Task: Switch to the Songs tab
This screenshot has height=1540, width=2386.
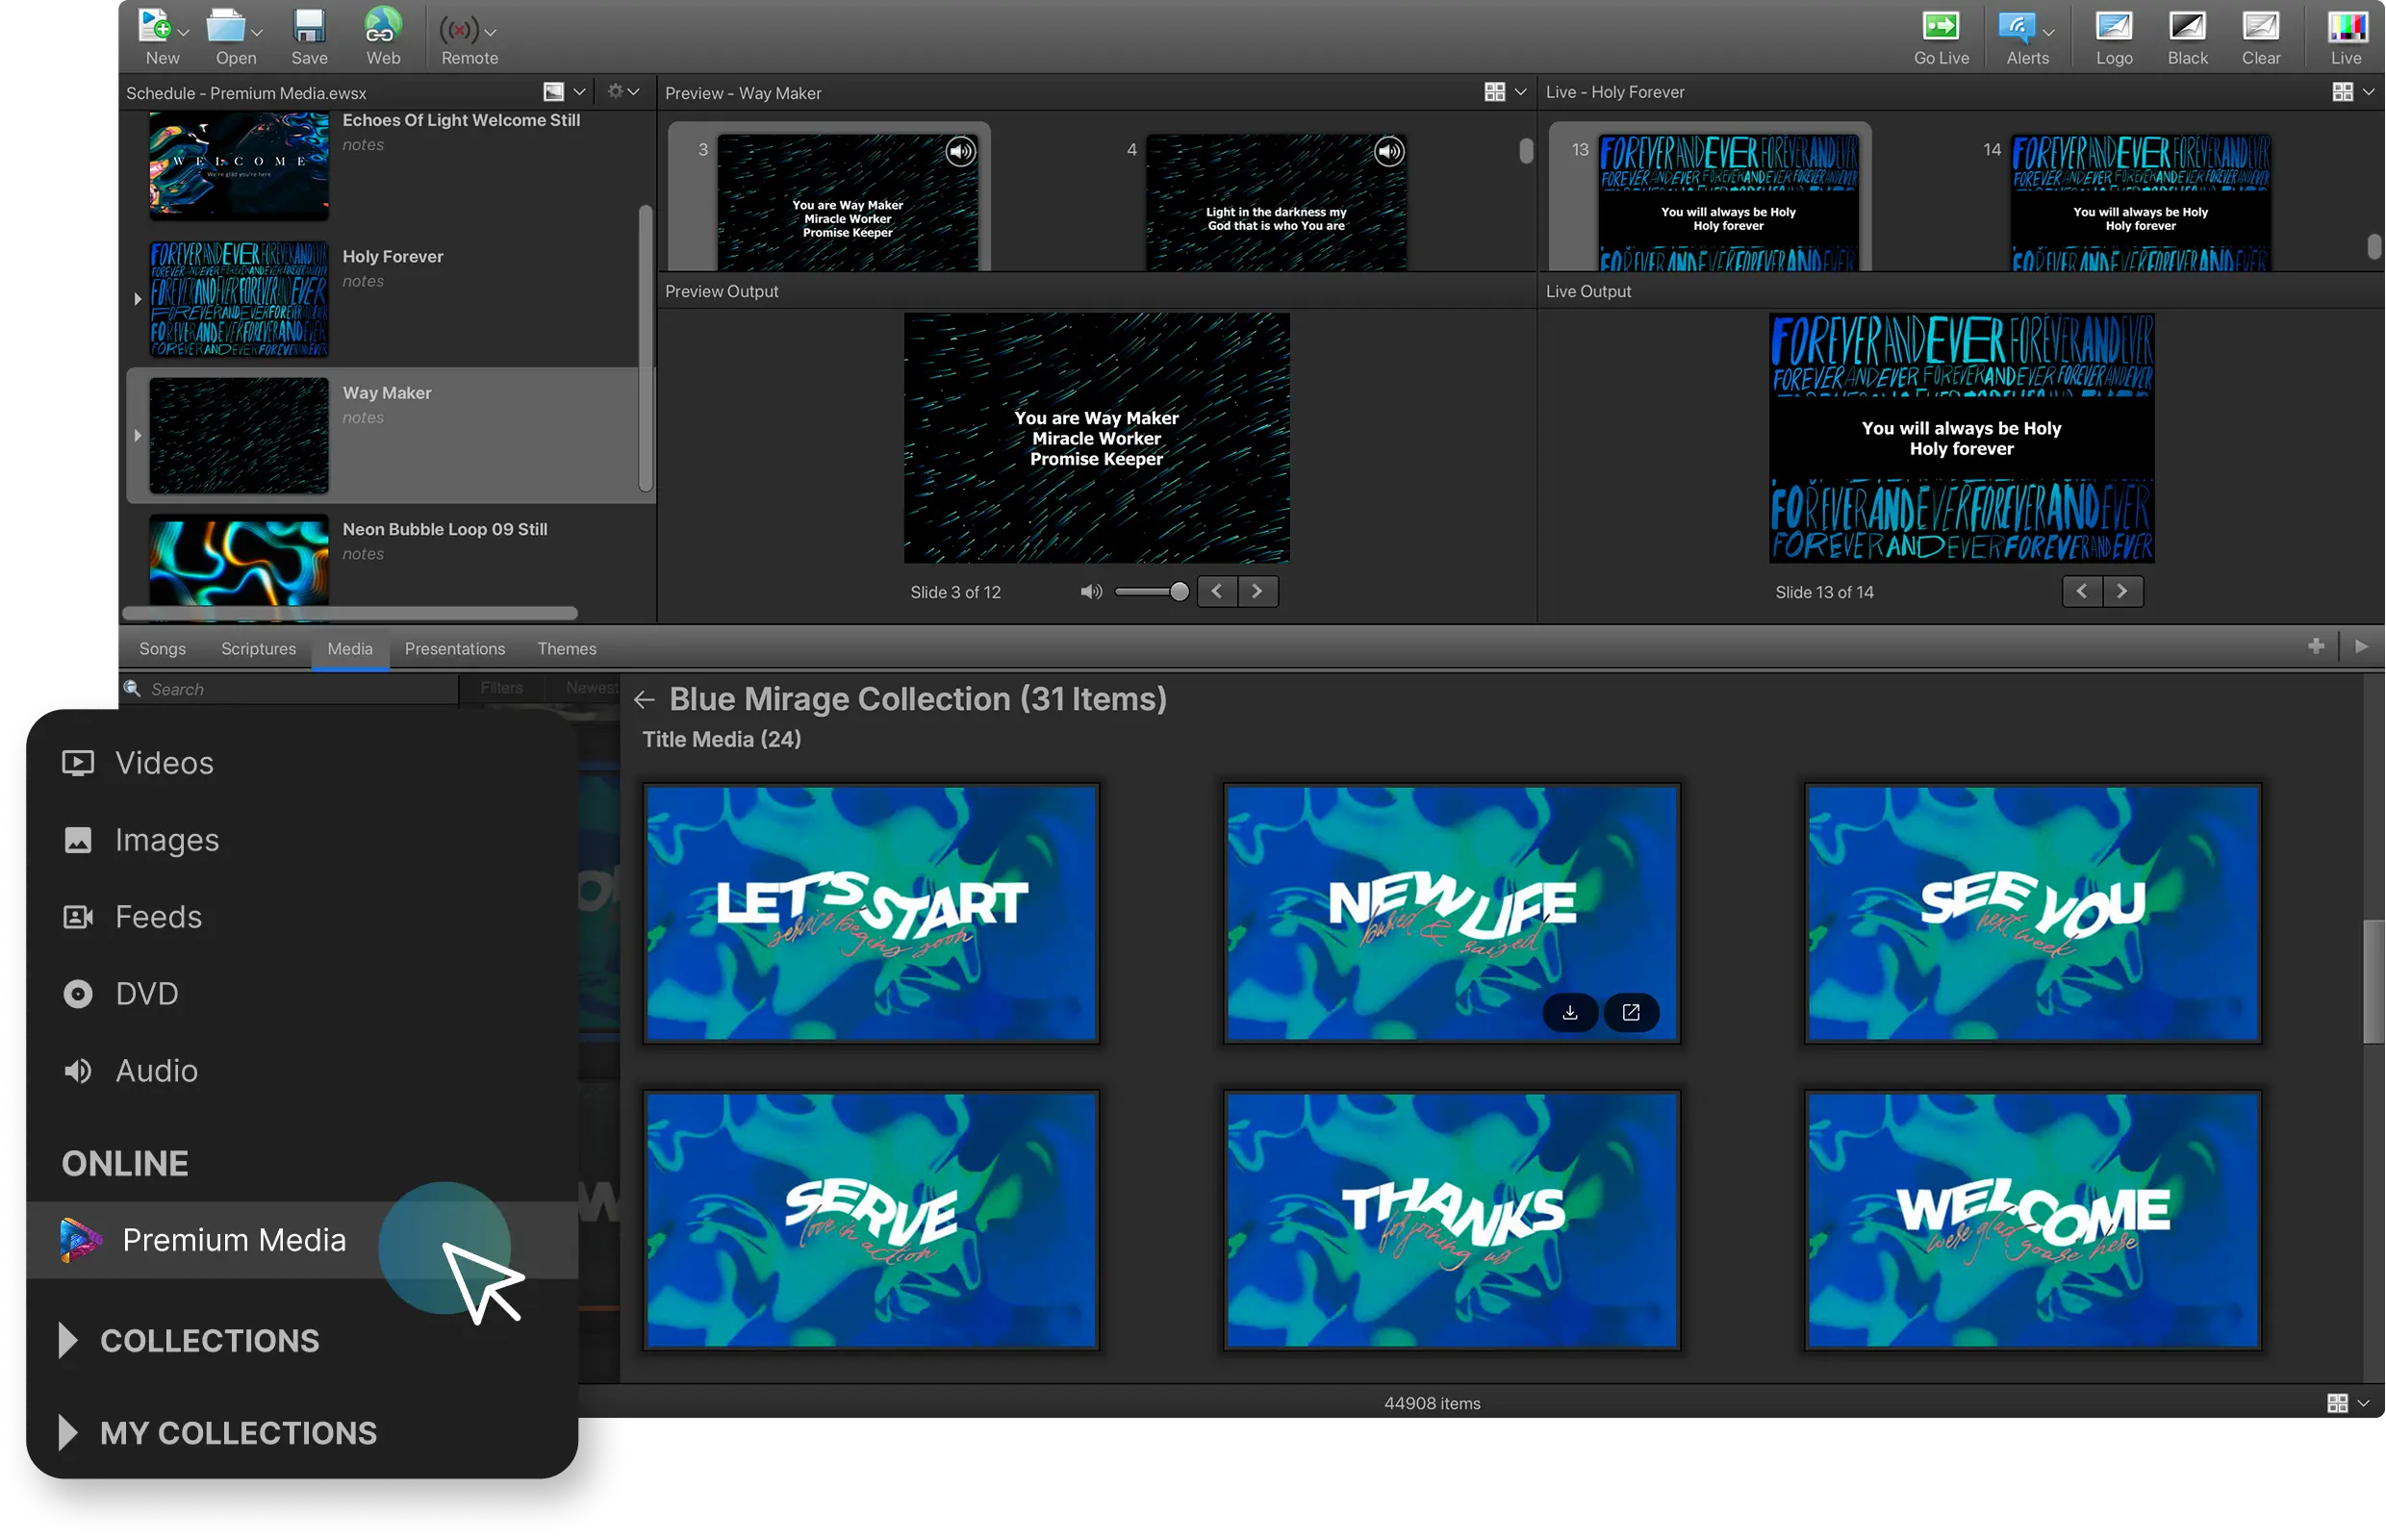Action: (162, 648)
